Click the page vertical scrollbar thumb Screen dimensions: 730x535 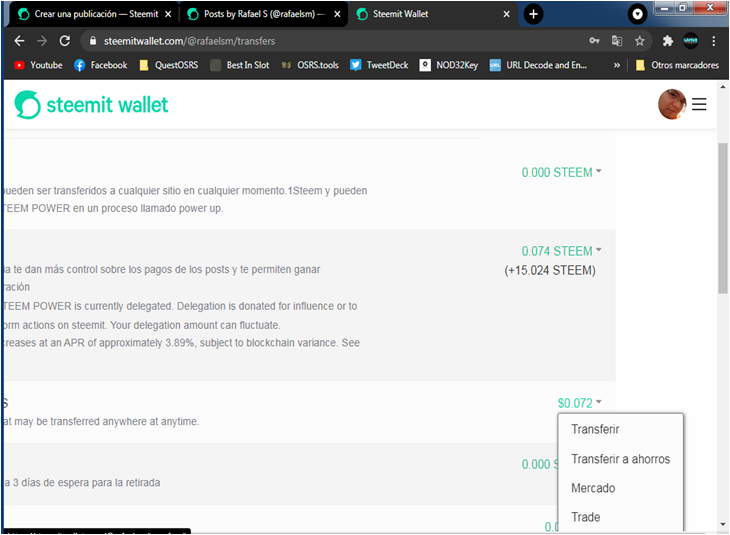click(722, 218)
